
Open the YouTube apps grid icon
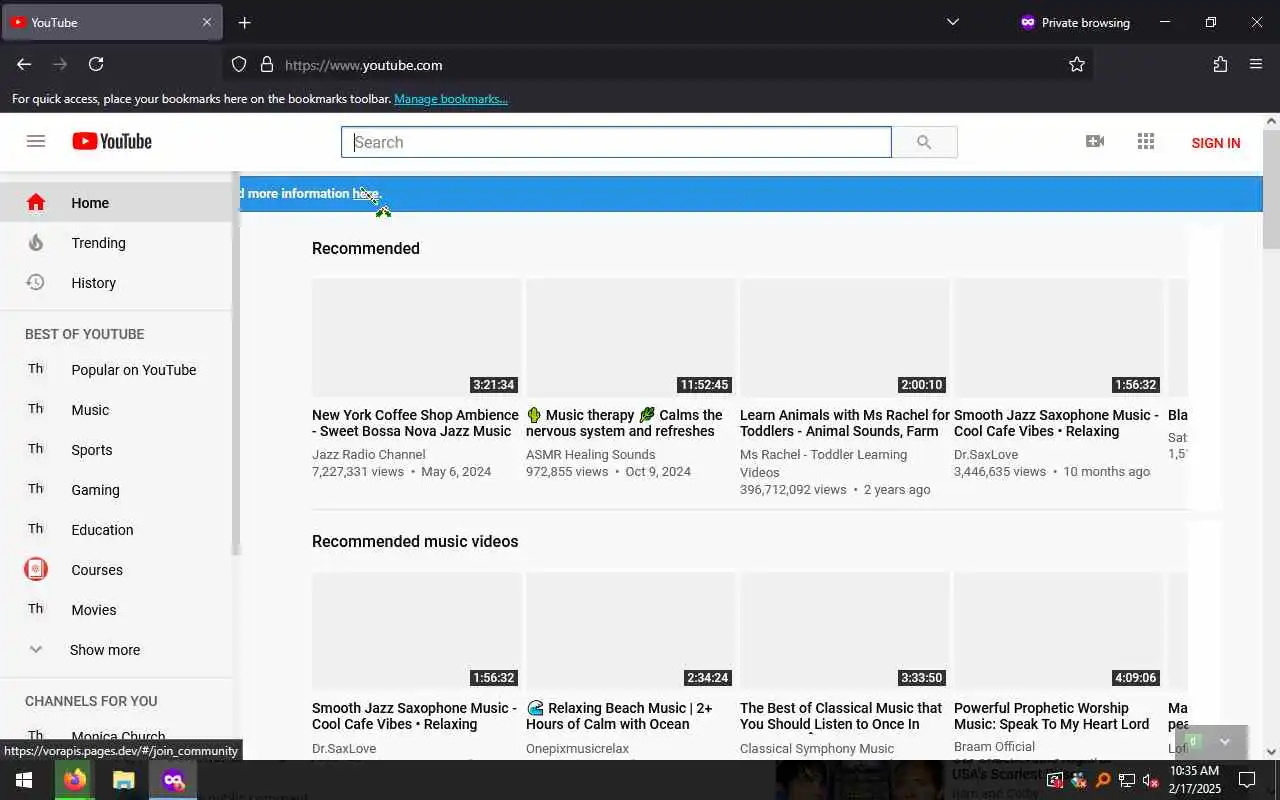pos(1146,141)
